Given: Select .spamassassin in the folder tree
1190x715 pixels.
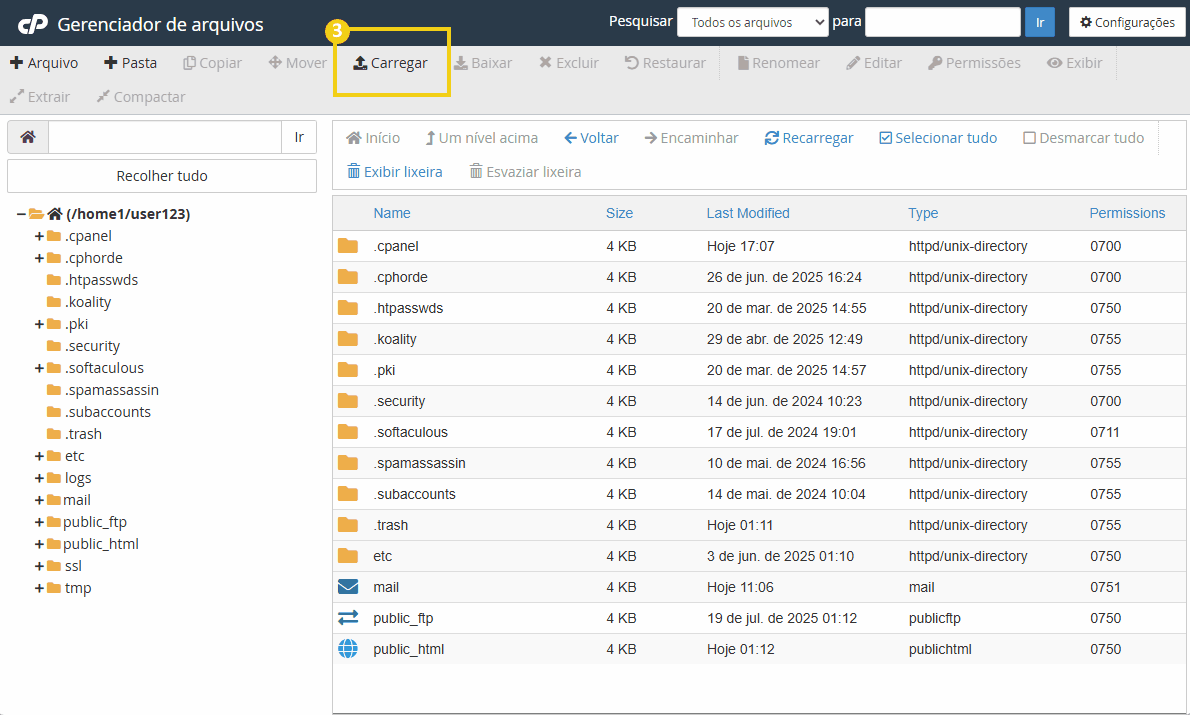Looking at the screenshot, I should pos(112,390).
